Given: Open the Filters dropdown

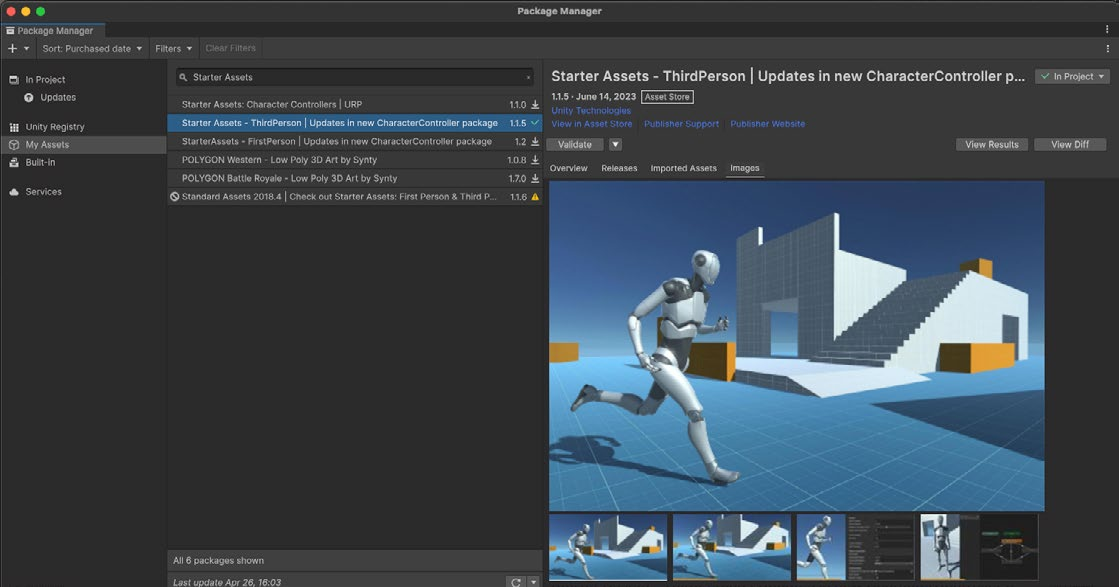Looking at the screenshot, I should tap(173, 49).
